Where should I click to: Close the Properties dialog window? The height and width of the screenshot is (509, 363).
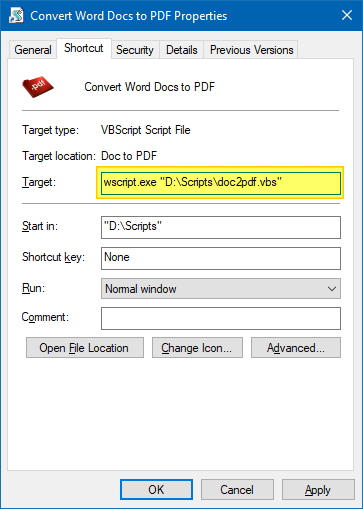[347, 15]
